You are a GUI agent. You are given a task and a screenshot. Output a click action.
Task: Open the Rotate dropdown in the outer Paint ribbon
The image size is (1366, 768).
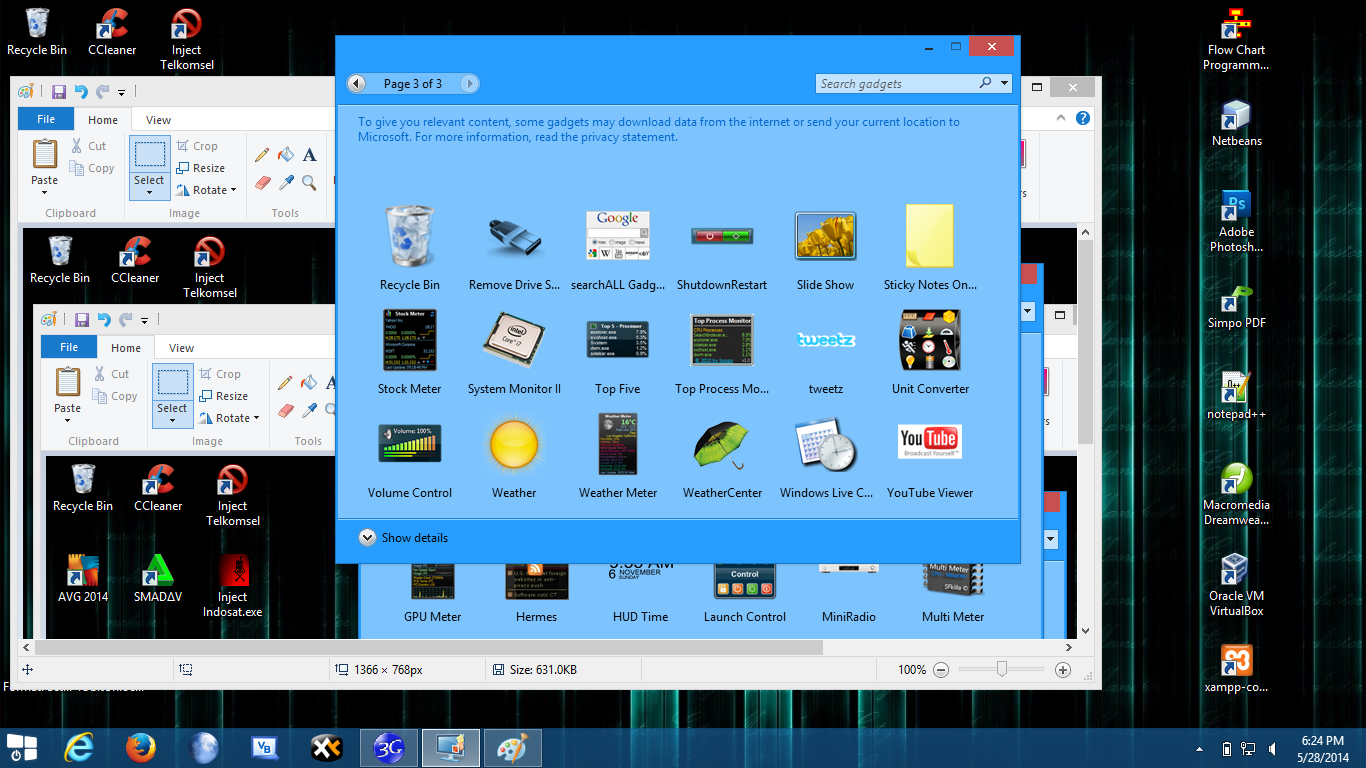pos(233,190)
